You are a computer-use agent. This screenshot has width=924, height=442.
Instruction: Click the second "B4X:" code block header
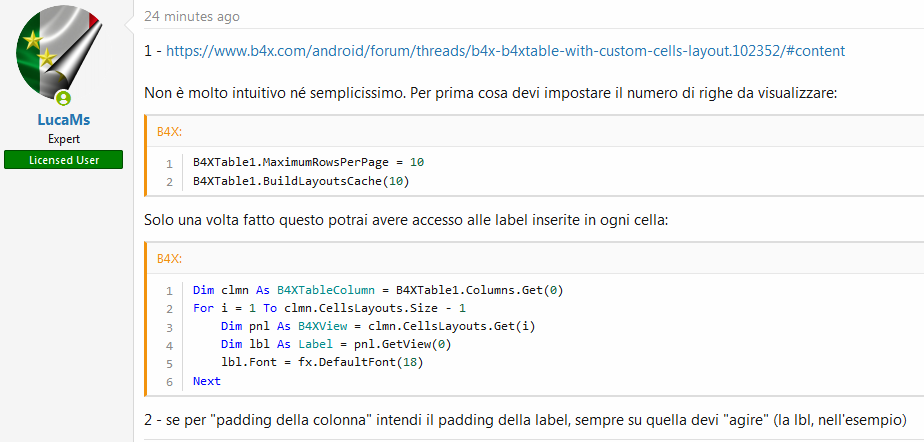[169, 258]
